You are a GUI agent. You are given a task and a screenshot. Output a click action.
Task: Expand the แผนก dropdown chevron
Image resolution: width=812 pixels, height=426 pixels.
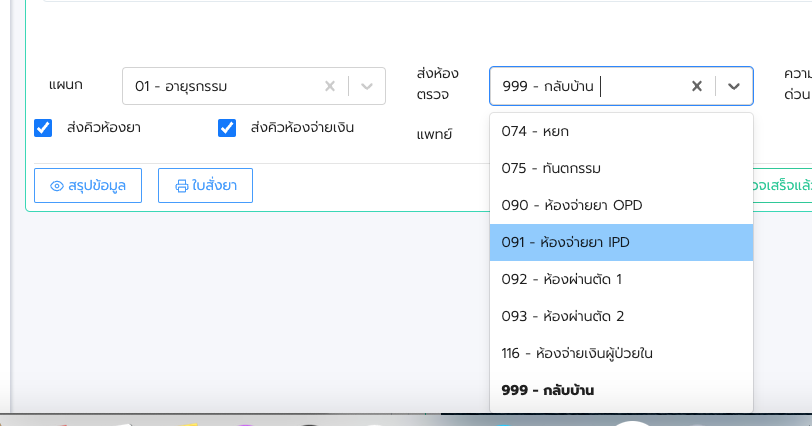coord(367,86)
